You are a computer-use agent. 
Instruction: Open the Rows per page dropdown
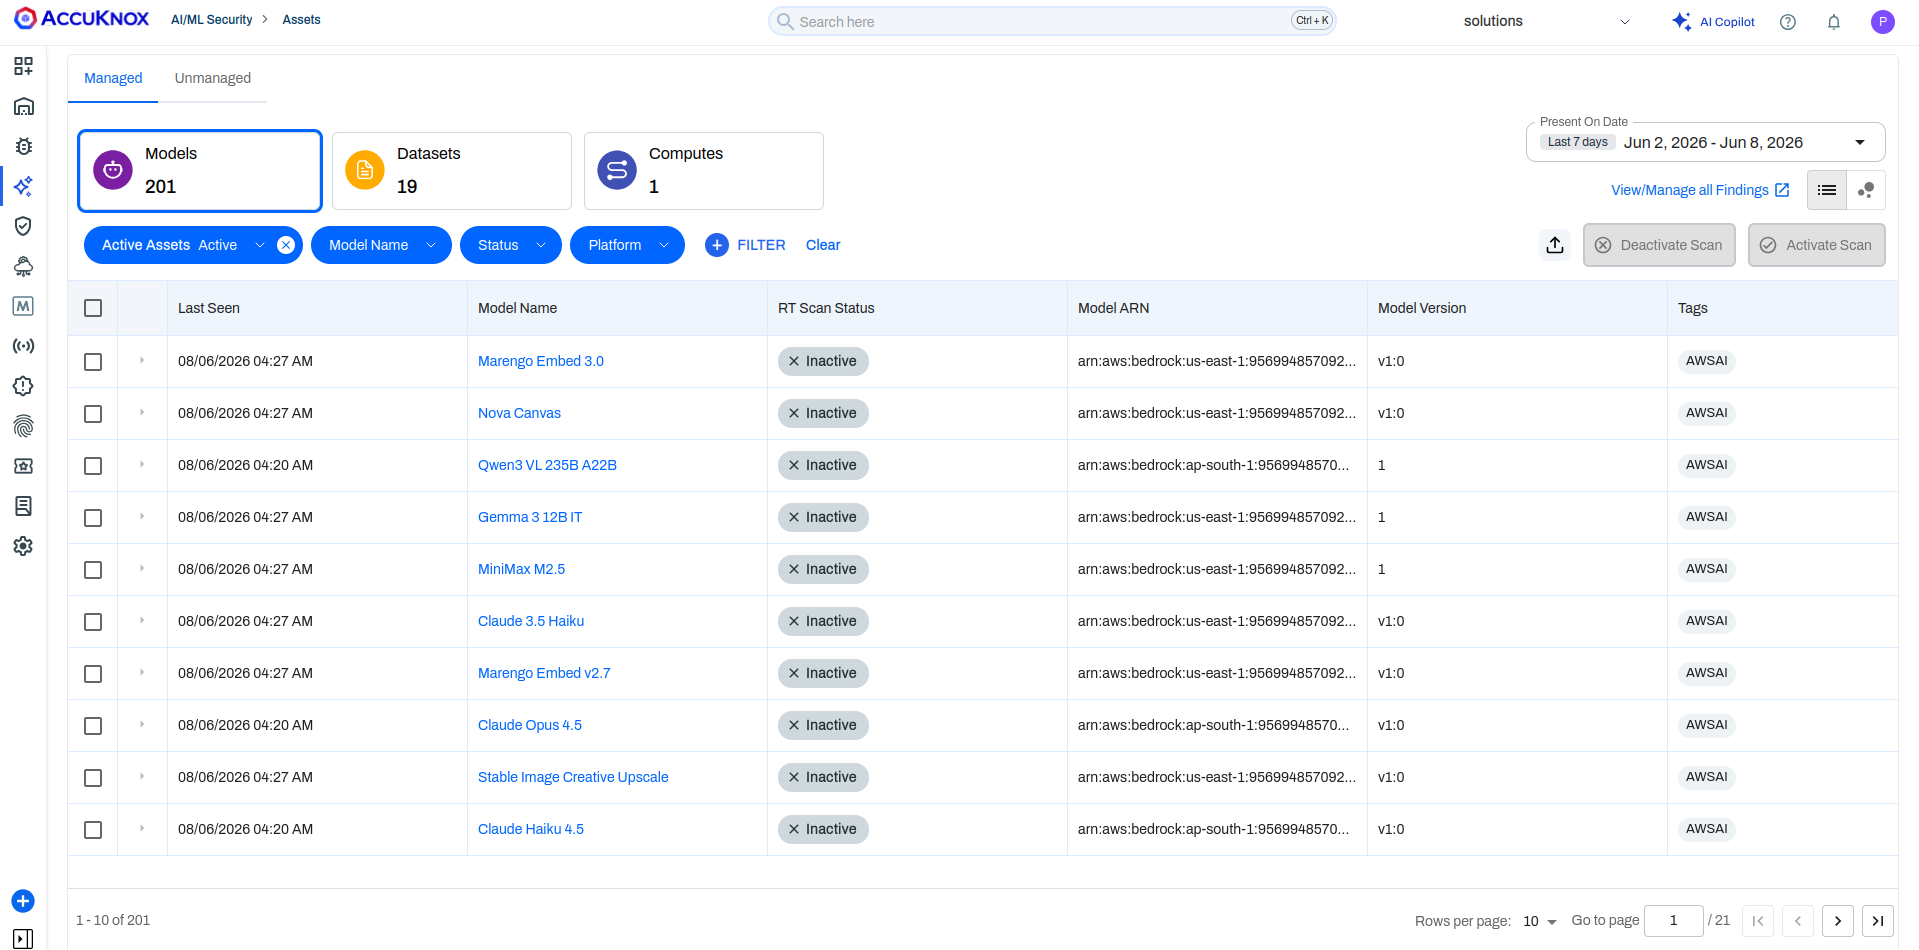click(1540, 921)
